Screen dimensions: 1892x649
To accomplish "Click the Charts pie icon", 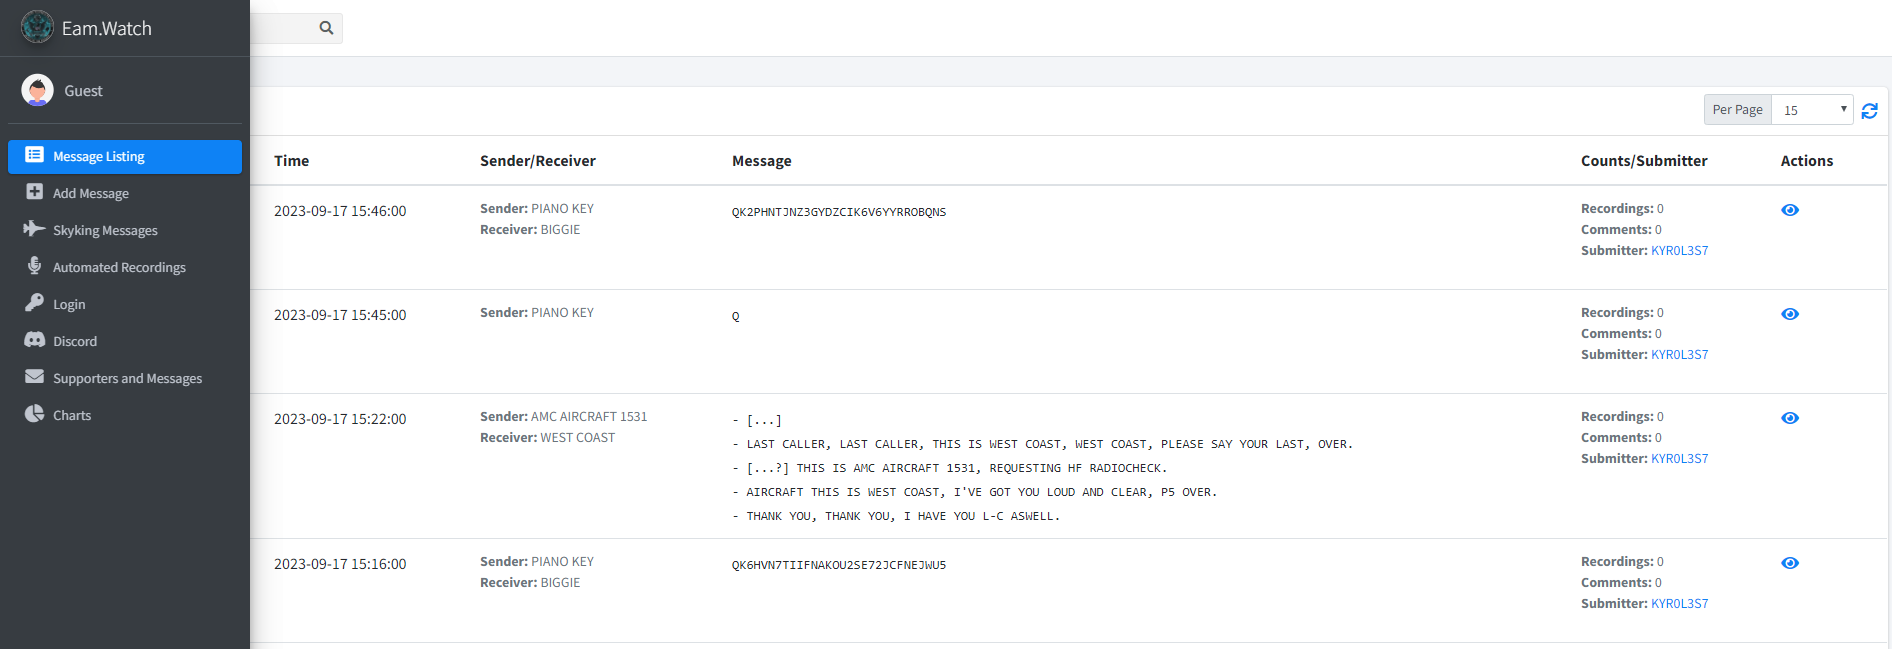I will pyautogui.click(x=34, y=414).
